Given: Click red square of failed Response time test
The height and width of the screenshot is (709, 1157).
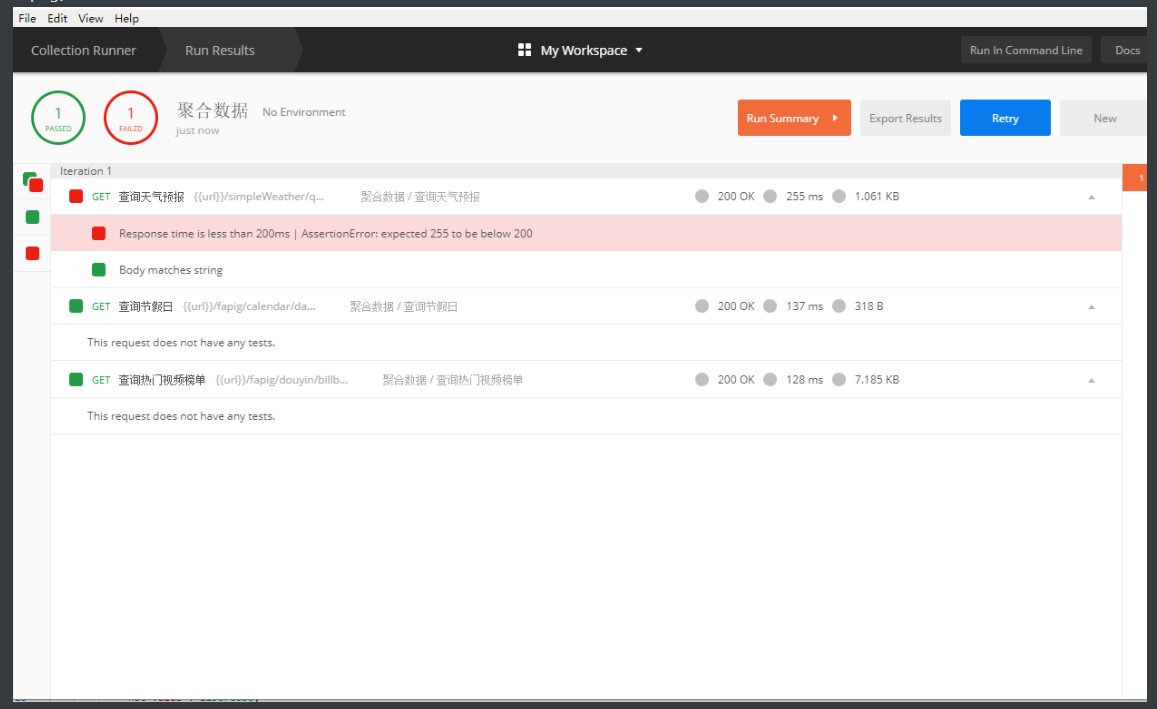Looking at the screenshot, I should coord(99,233).
